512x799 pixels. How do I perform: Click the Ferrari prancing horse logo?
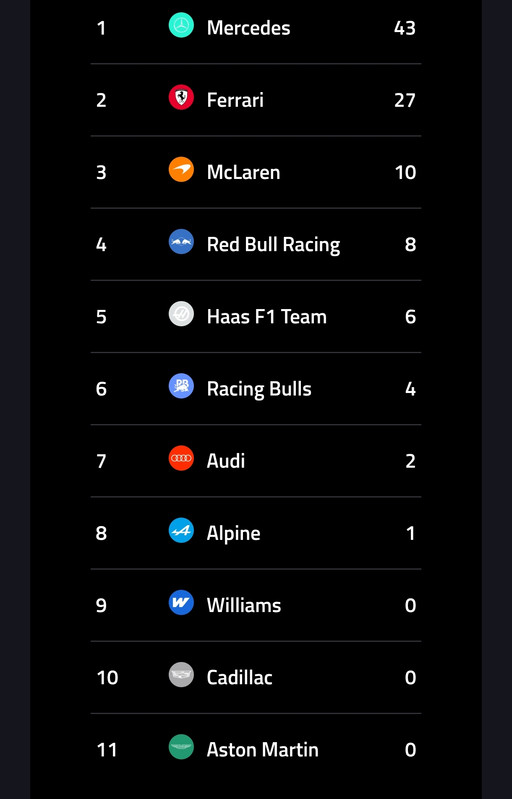pos(181,97)
